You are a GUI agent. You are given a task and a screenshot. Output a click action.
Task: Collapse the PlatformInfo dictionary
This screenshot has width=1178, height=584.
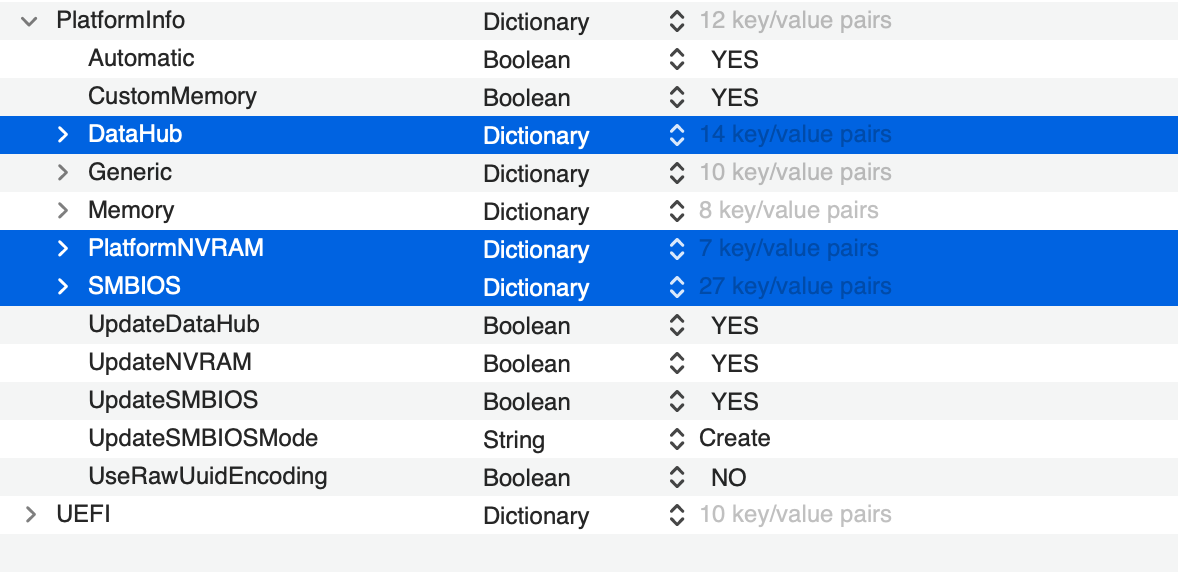click(28, 21)
